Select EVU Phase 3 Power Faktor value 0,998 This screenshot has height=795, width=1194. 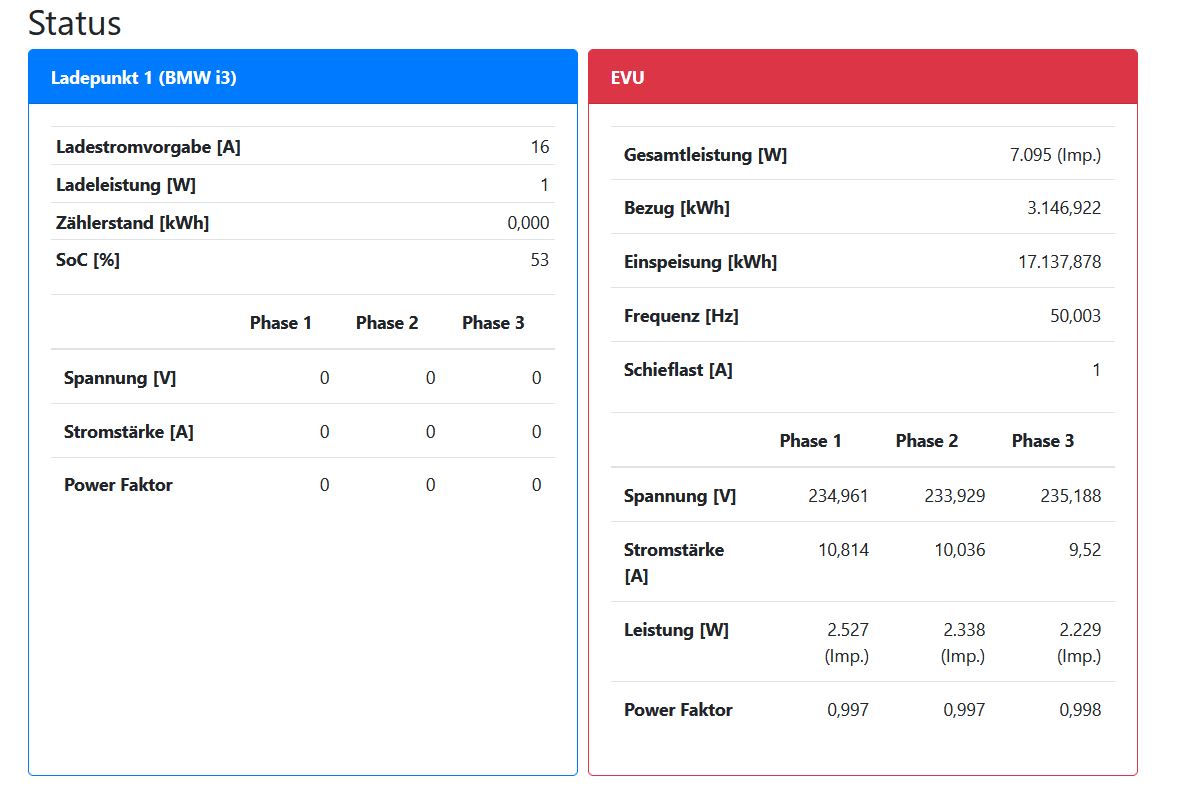(x=1080, y=710)
